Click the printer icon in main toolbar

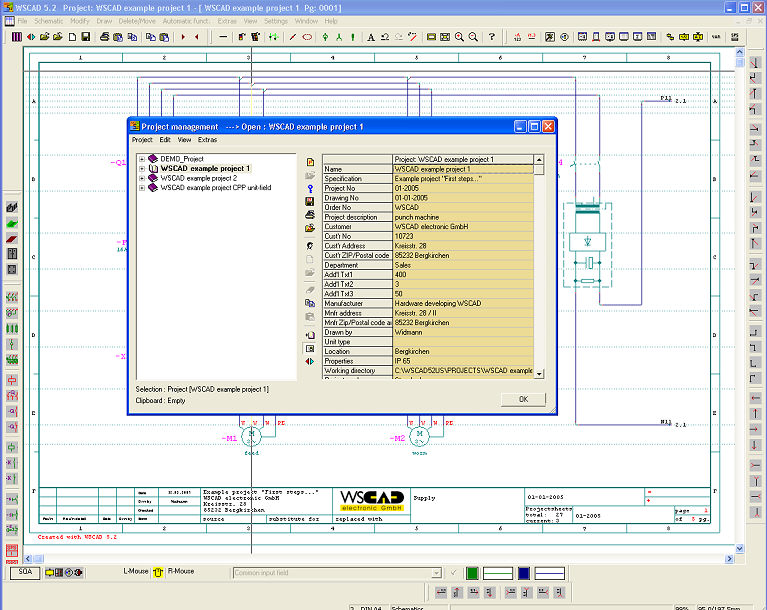(104, 37)
